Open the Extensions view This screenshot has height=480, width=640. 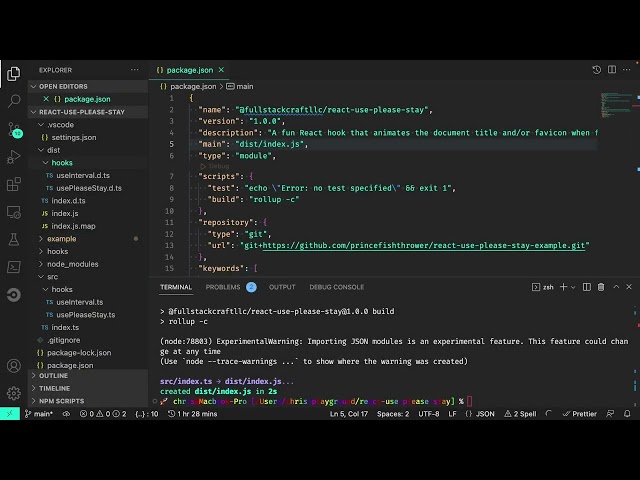pos(13,184)
